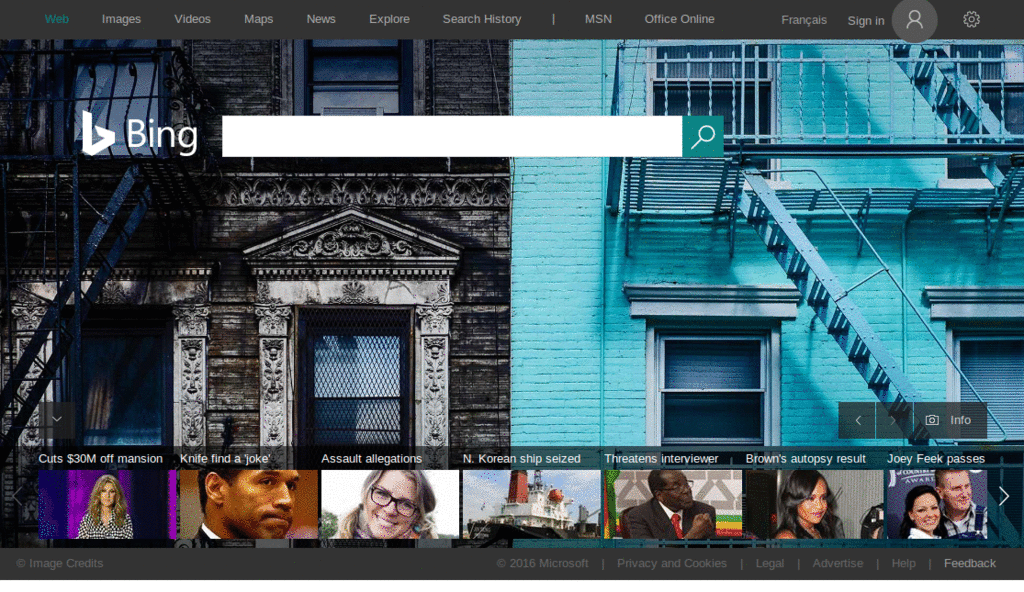Open the Legal footer link
The height and width of the screenshot is (592, 1024).
click(x=769, y=563)
